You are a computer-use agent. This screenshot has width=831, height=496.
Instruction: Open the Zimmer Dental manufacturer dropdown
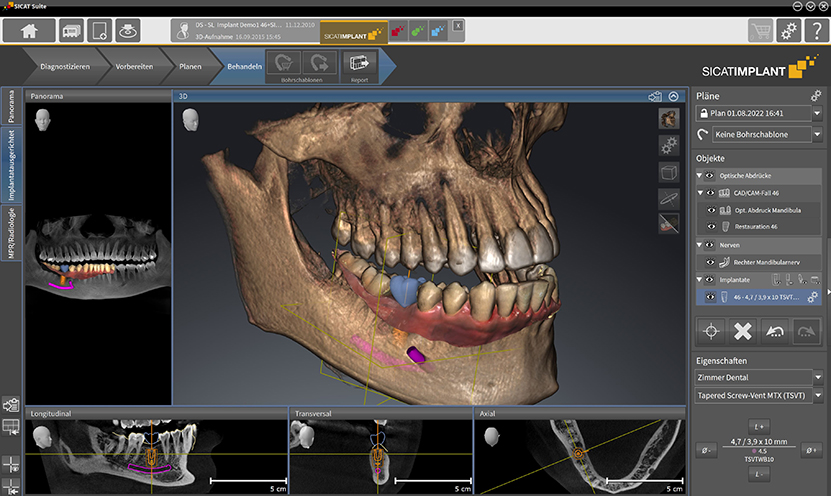point(818,377)
